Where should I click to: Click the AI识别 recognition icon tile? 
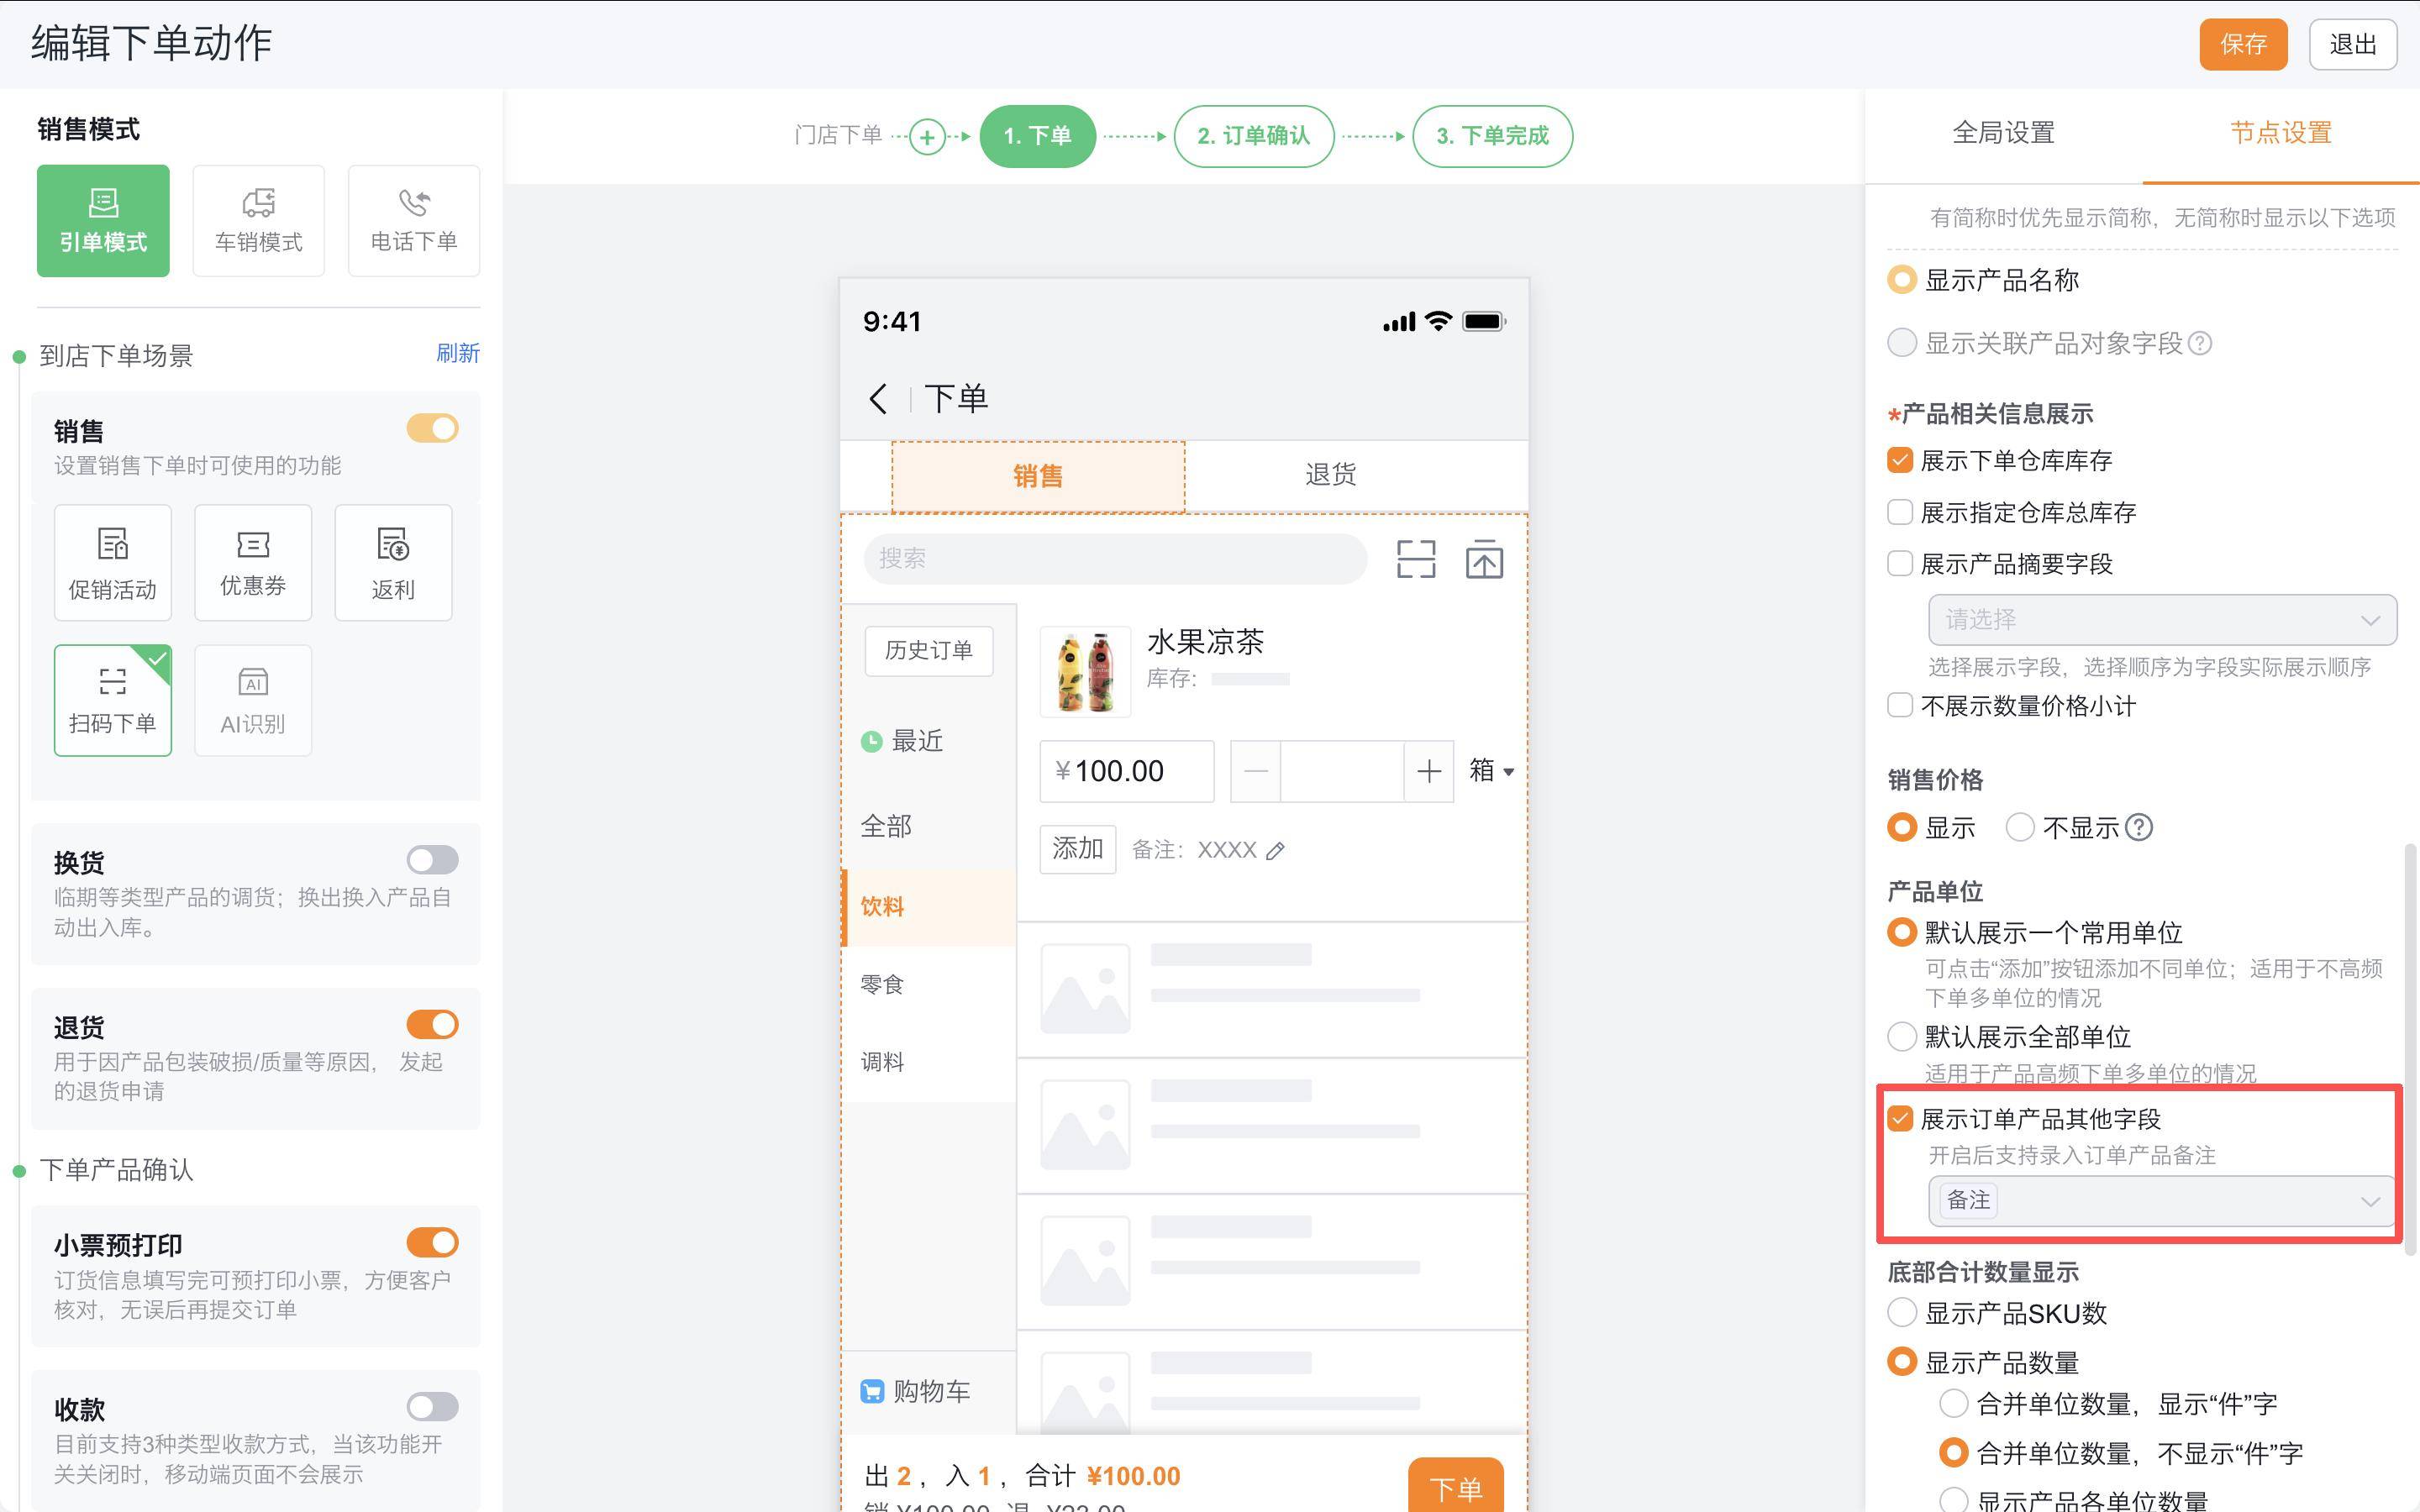click(x=253, y=700)
